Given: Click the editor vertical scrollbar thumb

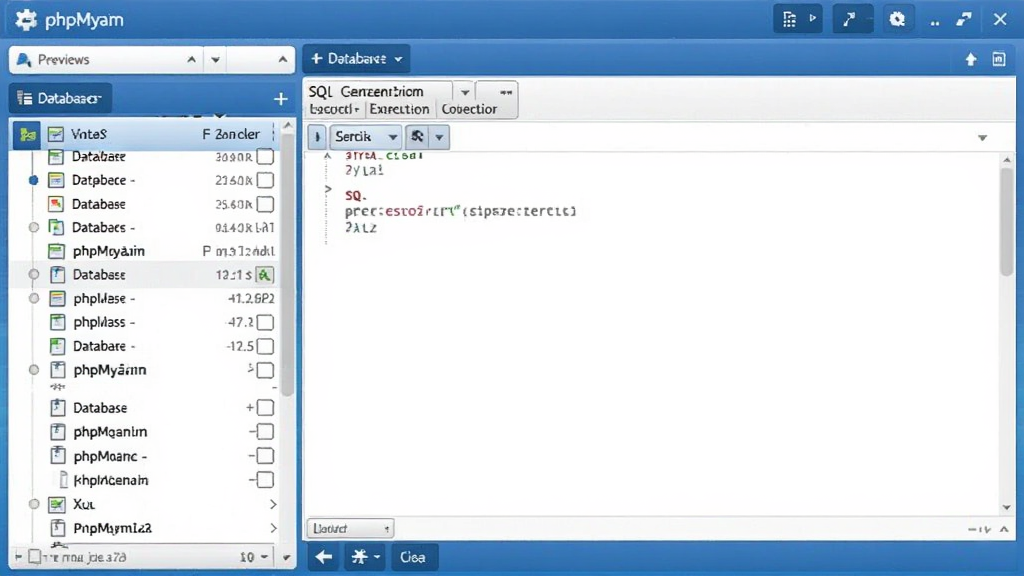Looking at the screenshot, I should (1006, 221).
